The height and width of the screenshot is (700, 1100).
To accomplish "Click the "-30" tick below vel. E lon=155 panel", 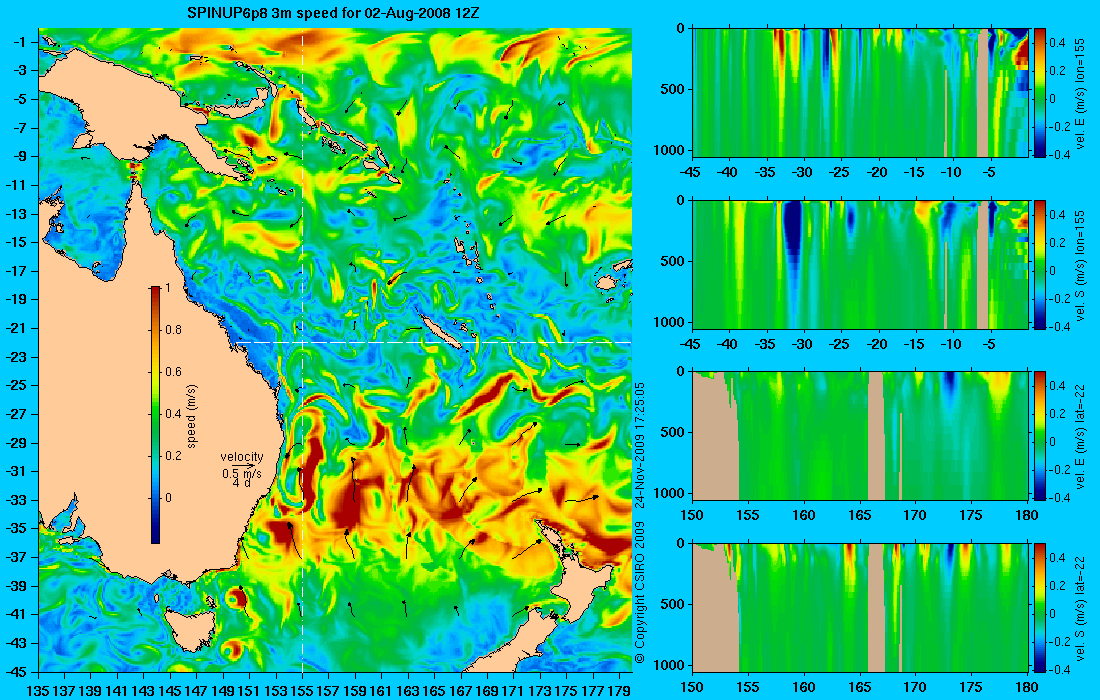I will (803, 172).
